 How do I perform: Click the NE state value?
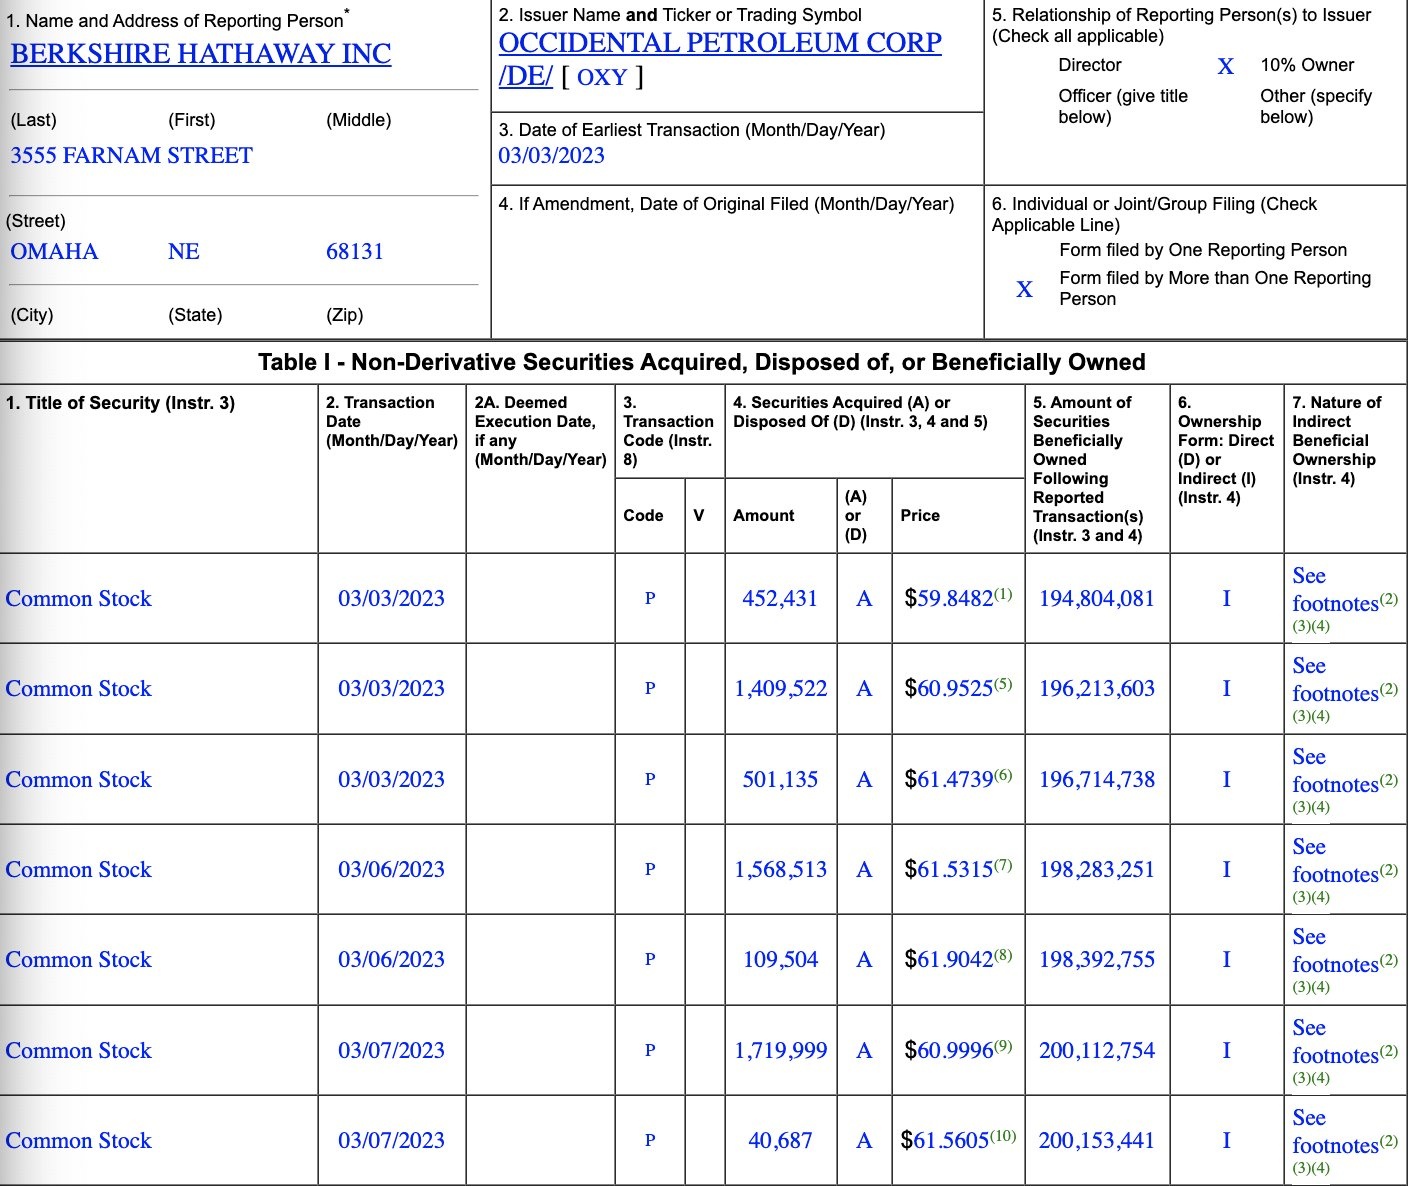pyautogui.click(x=183, y=252)
